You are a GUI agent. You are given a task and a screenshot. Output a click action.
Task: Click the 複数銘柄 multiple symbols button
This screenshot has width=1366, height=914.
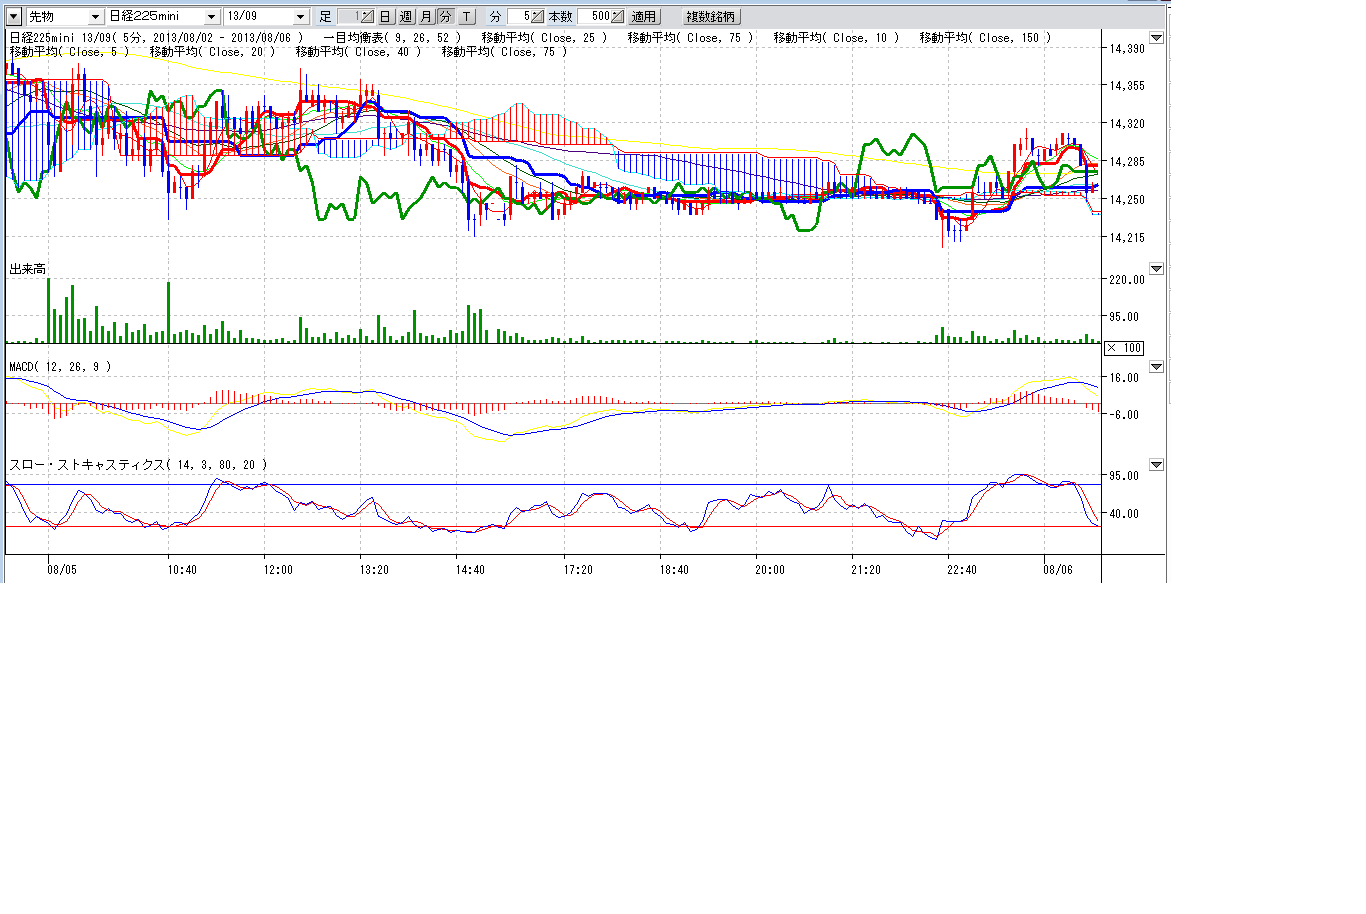710,17
